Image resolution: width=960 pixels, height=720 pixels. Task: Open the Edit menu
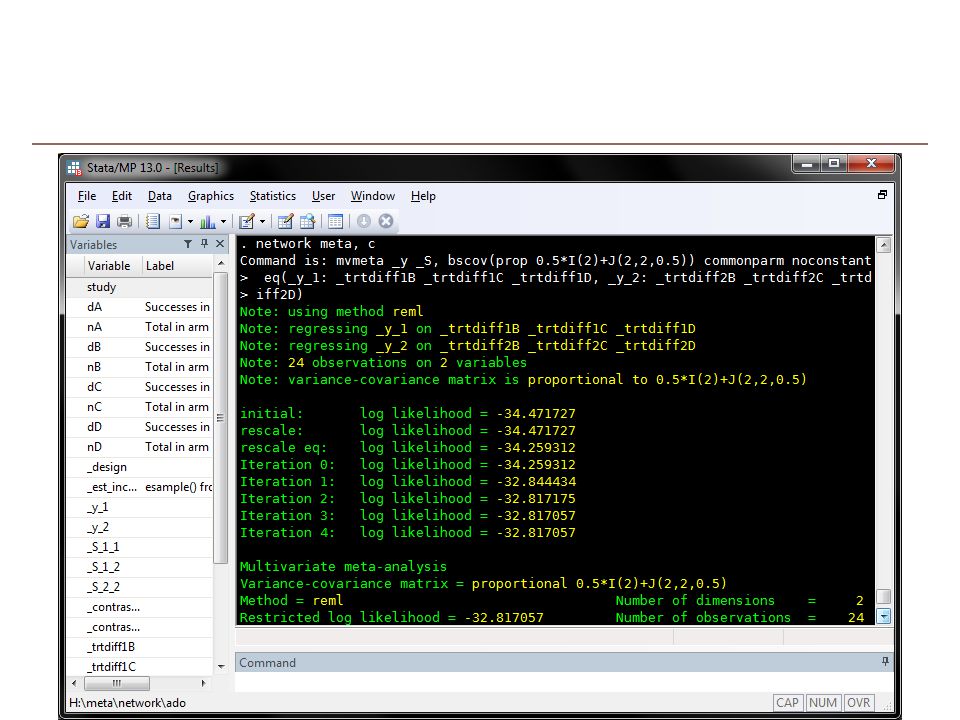point(122,196)
